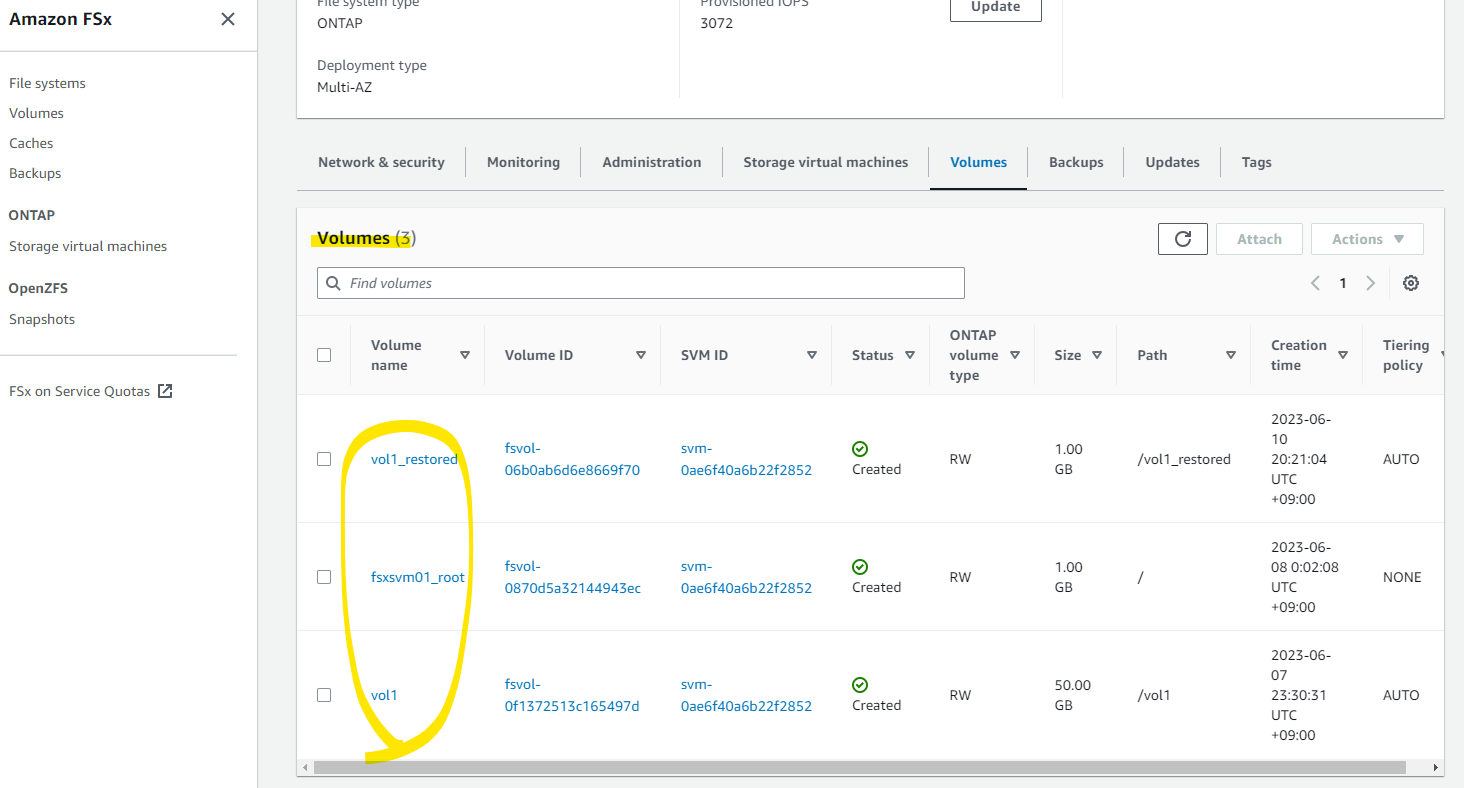Image resolution: width=1464 pixels, height=788 pixels.
Task: Open volume ID fsvol-06b0ab6d6e8669f70
Action: 572,459
